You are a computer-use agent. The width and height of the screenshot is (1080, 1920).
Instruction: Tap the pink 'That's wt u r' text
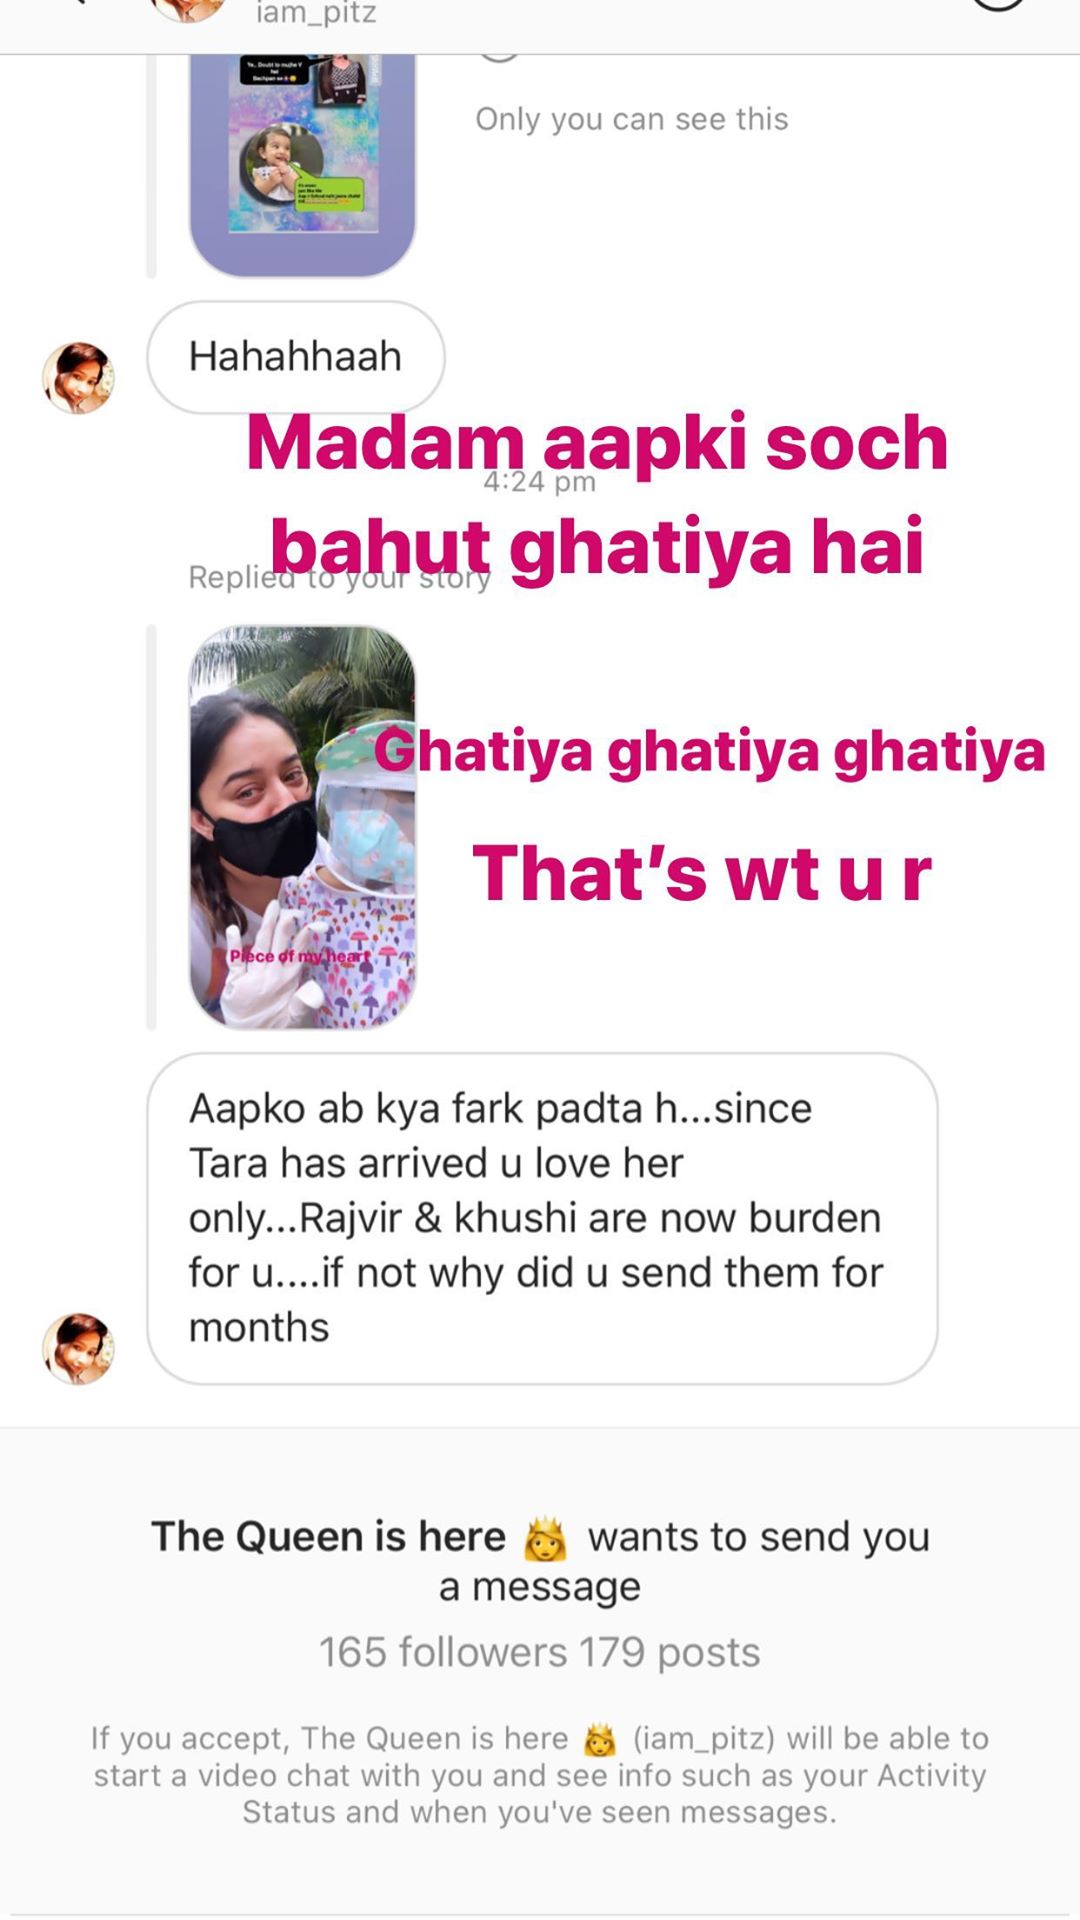click(702, 873)
